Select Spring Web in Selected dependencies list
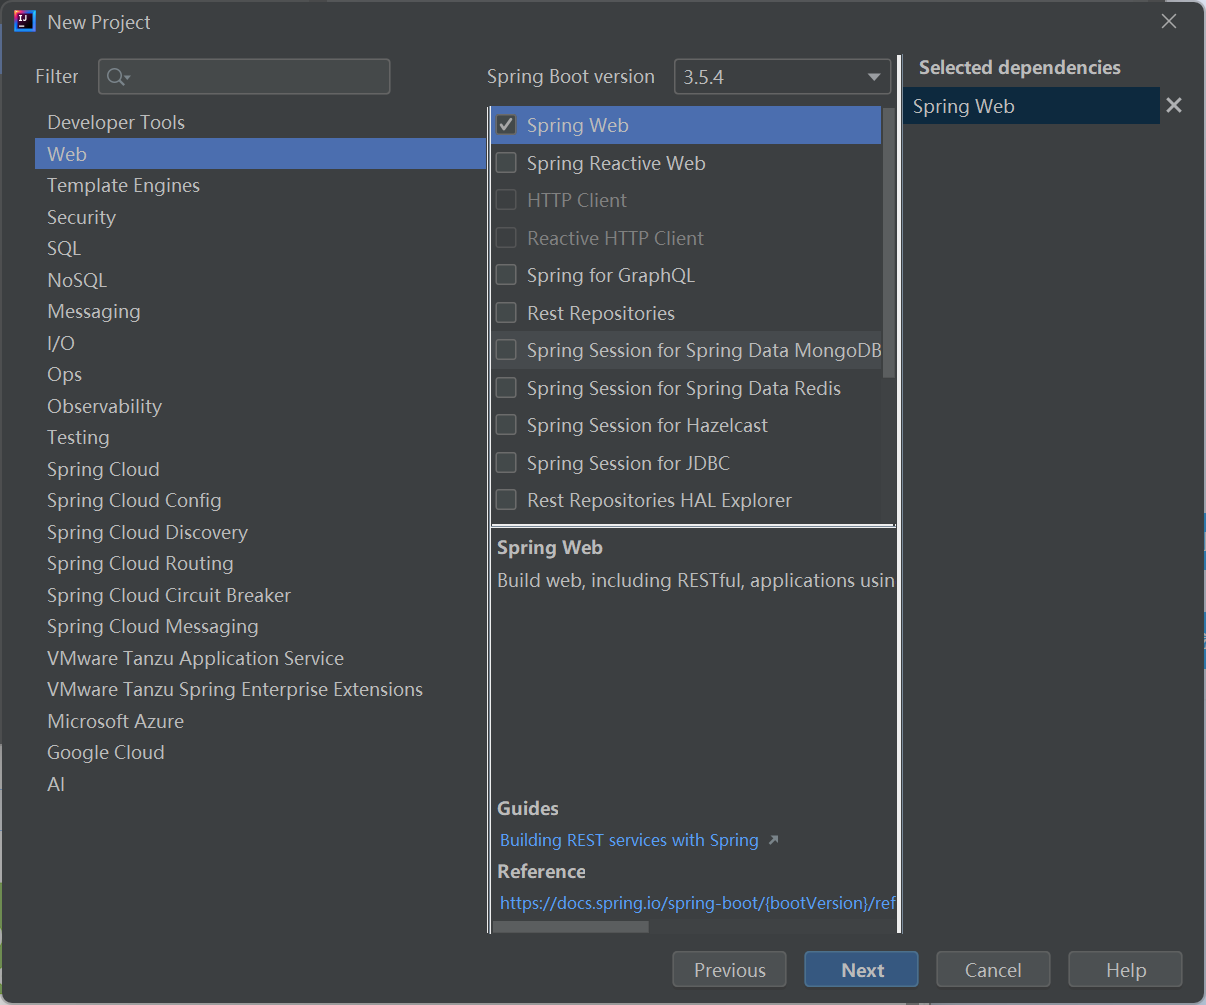The height and width of the screenshot is (1005, 1206). click(x=1031, y=106)
